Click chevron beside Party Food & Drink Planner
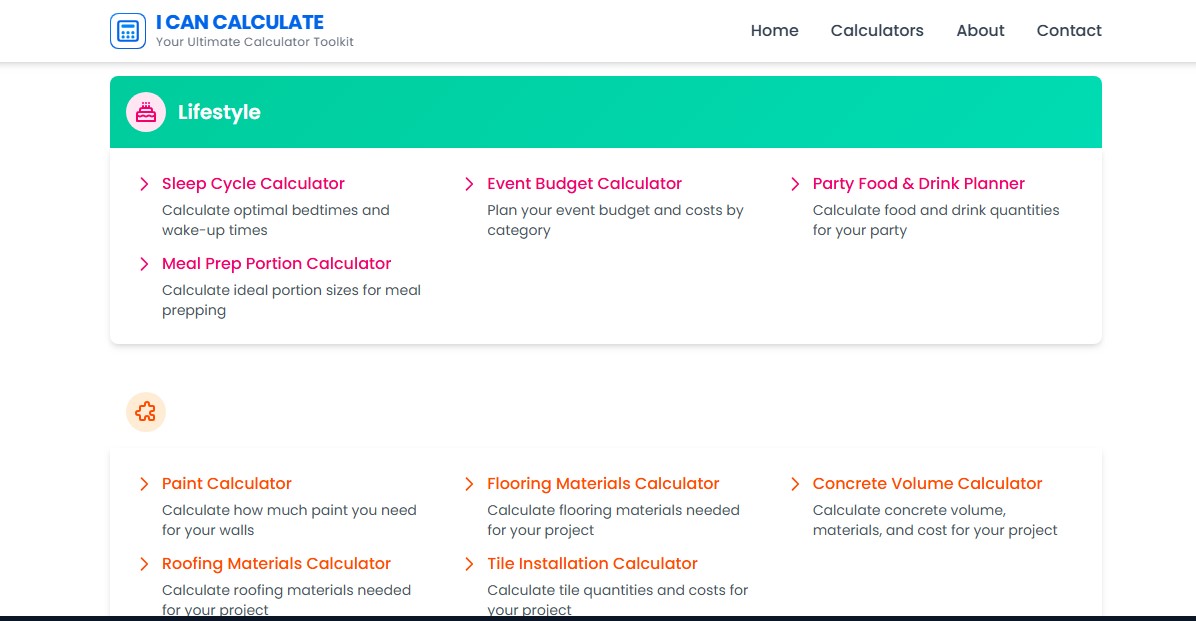 [795, 184]
